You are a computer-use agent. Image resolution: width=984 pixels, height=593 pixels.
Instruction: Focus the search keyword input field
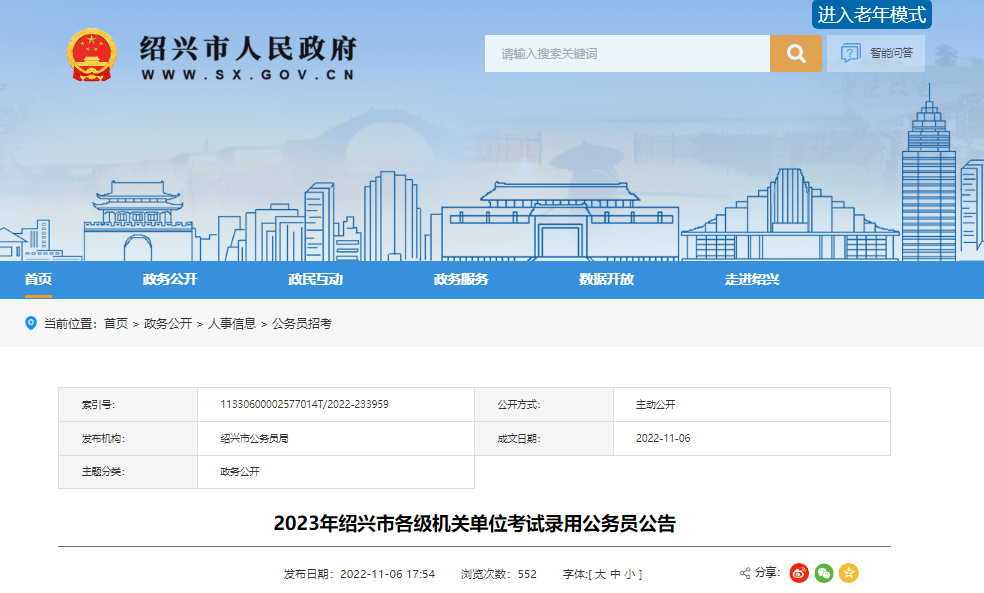pos(626,54)
